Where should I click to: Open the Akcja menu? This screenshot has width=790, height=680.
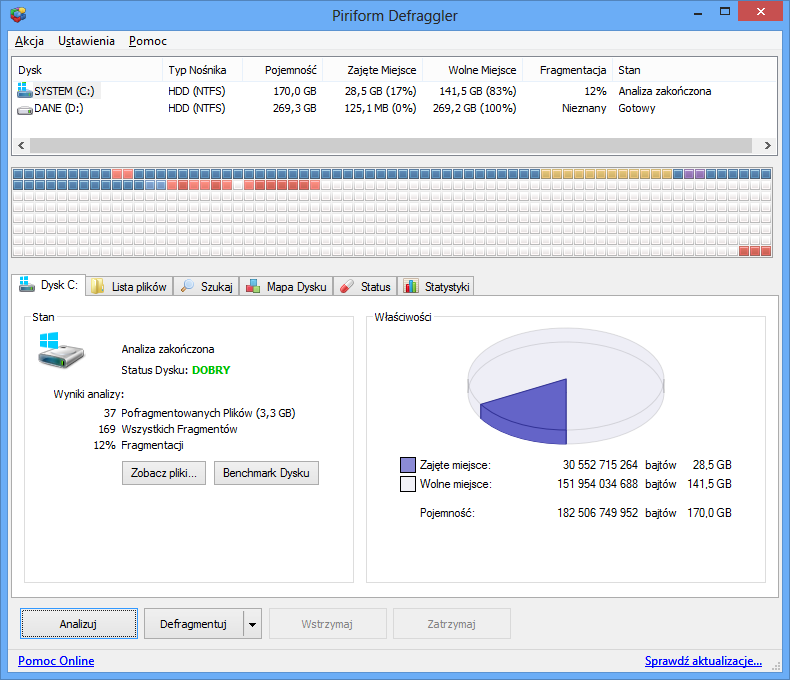pos(29,41)
